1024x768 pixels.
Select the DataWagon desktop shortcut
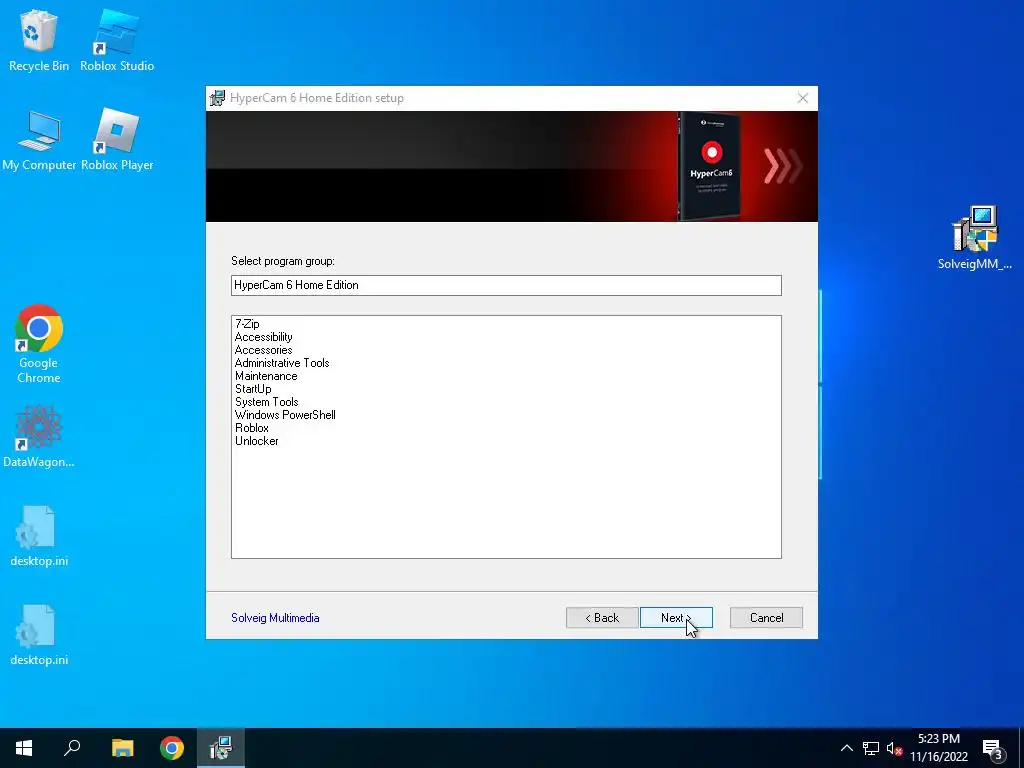(39, 436)
